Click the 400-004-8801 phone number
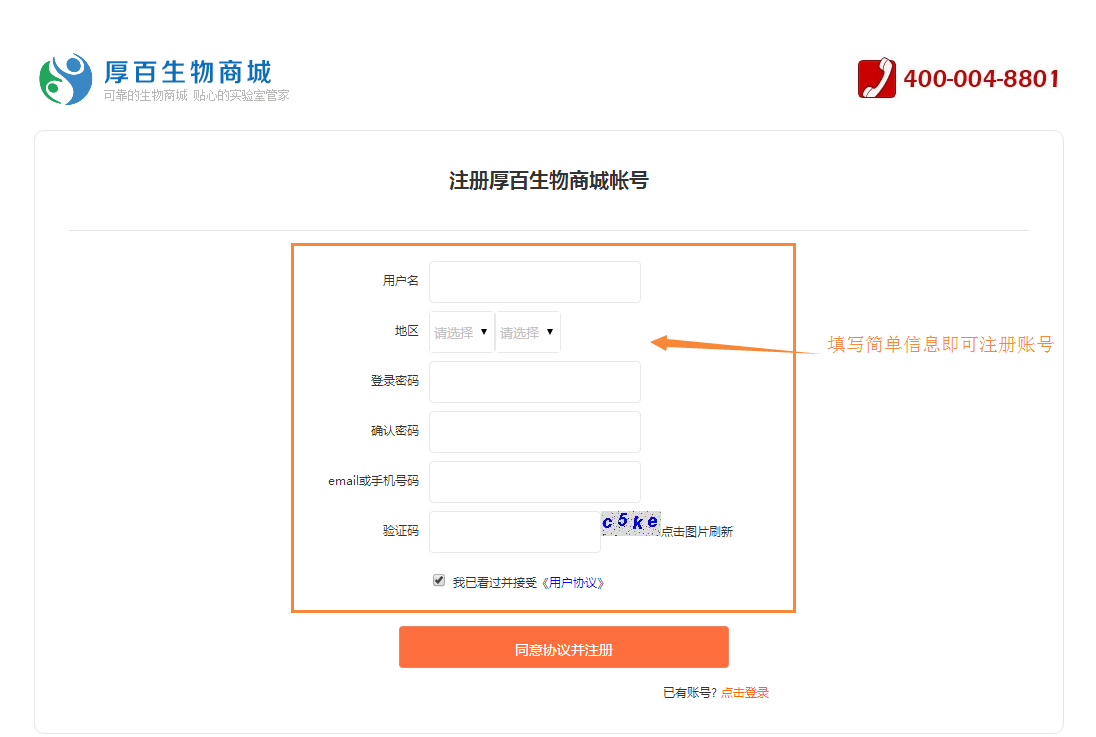This screenshot has width=1096, height=737. coord(981,79)
